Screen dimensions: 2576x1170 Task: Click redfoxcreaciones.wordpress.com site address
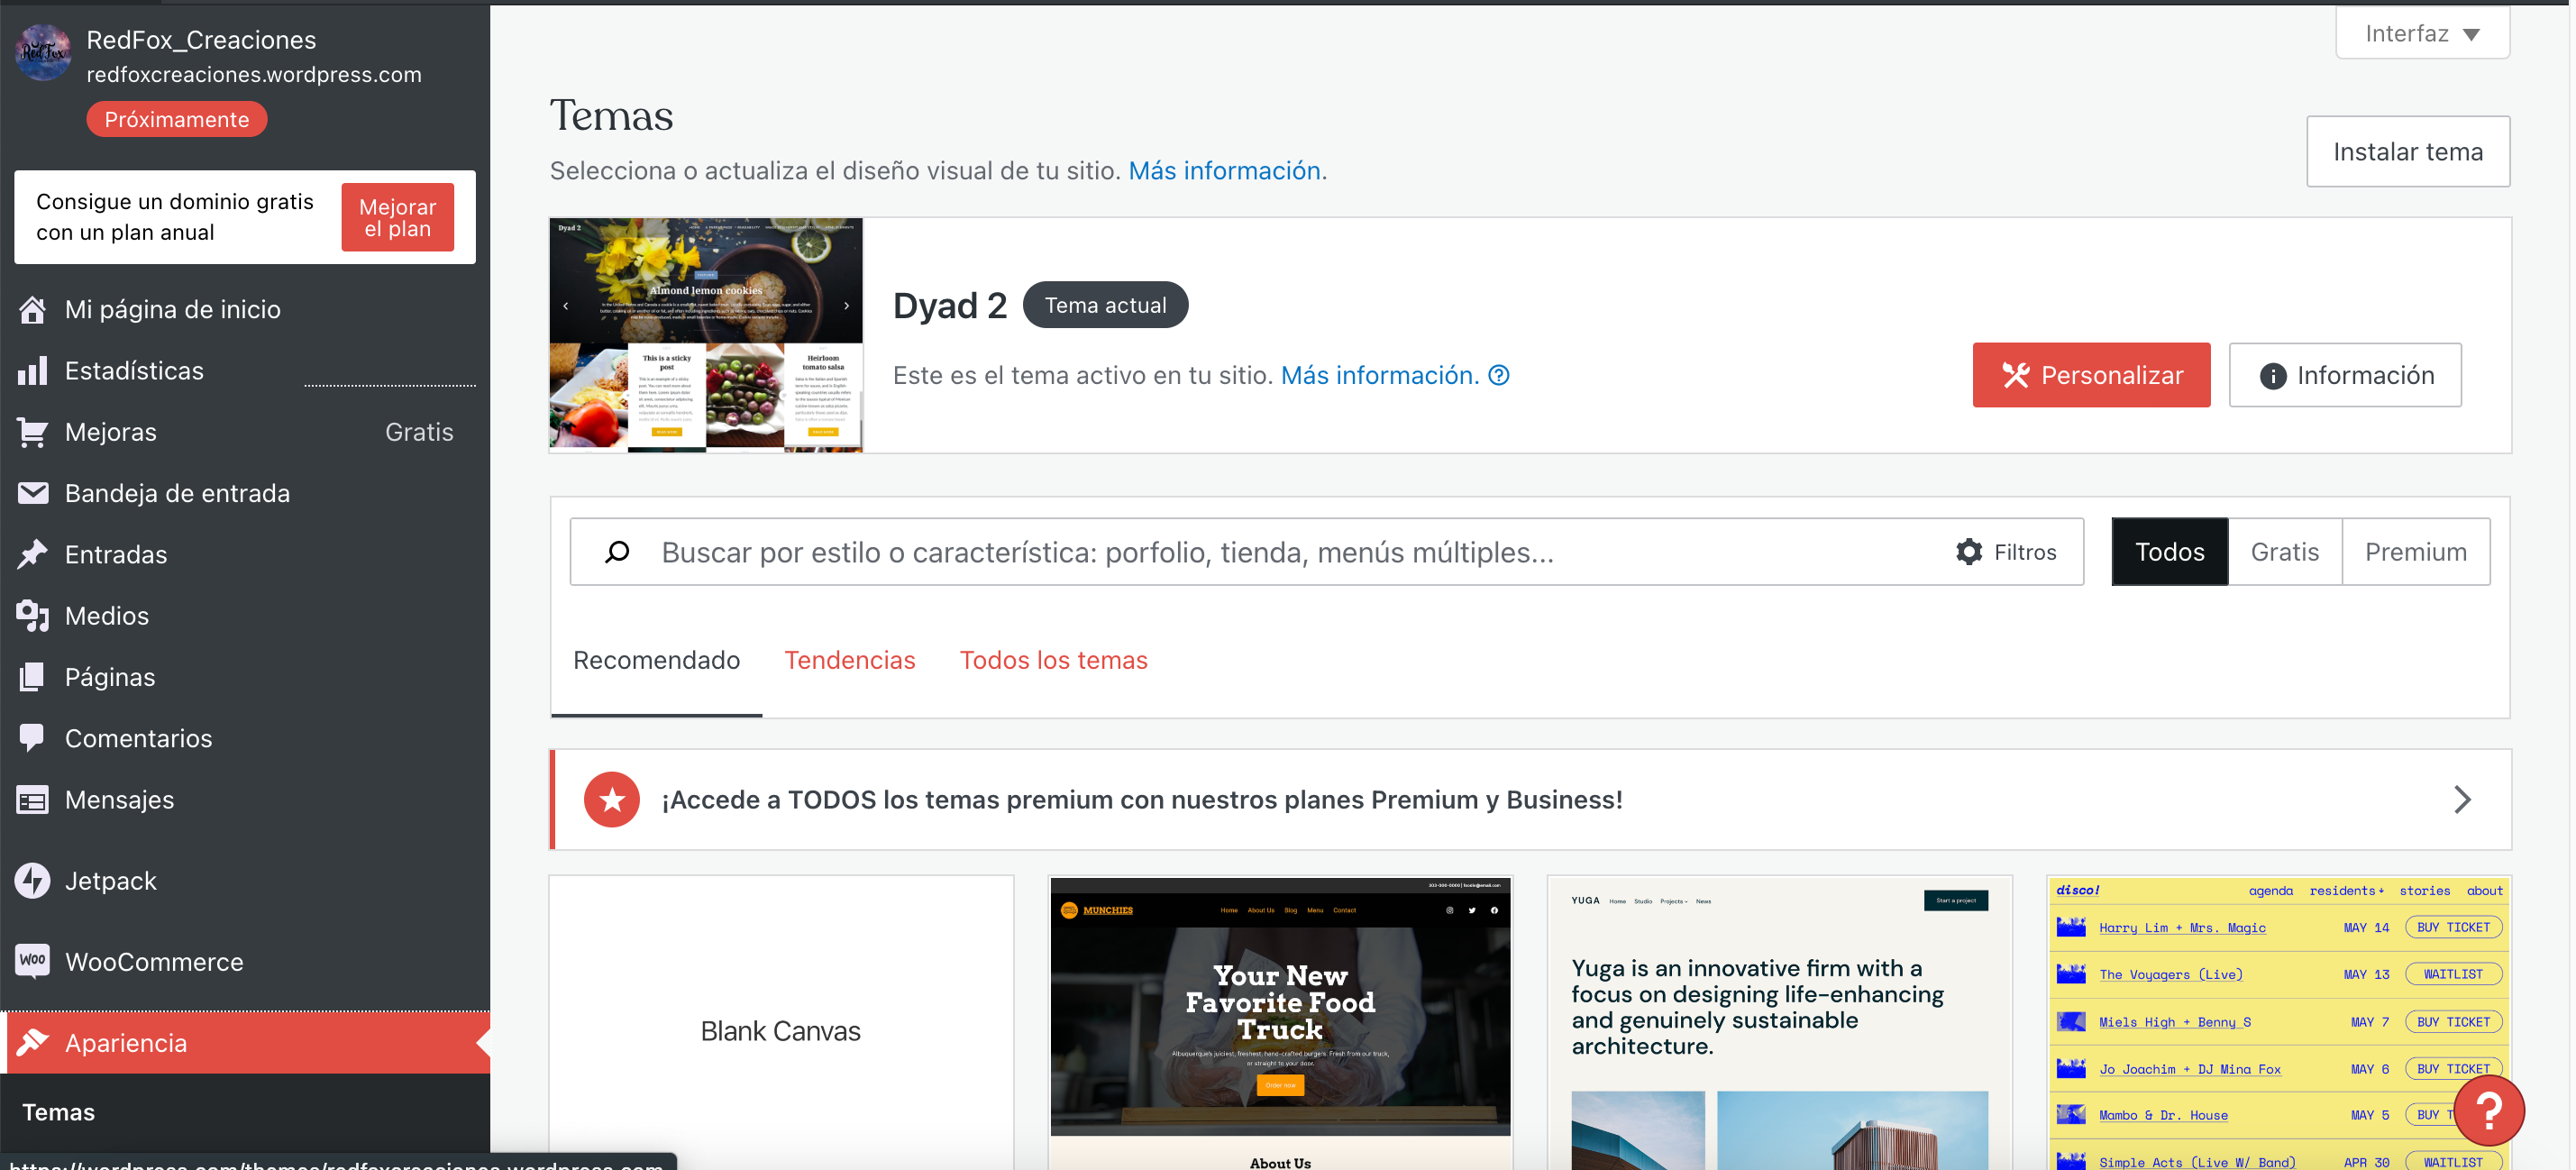[254, 75]
